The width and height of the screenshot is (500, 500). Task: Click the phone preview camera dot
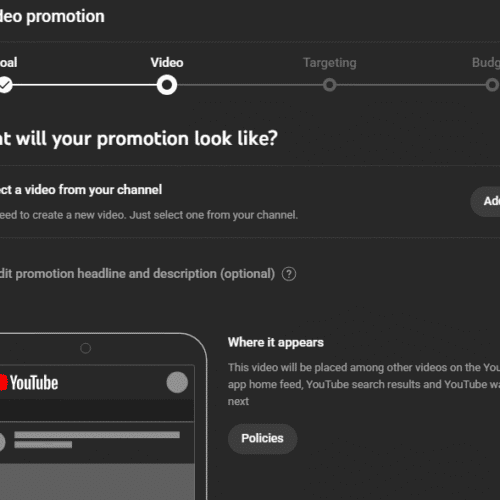[x=86, y=348]
